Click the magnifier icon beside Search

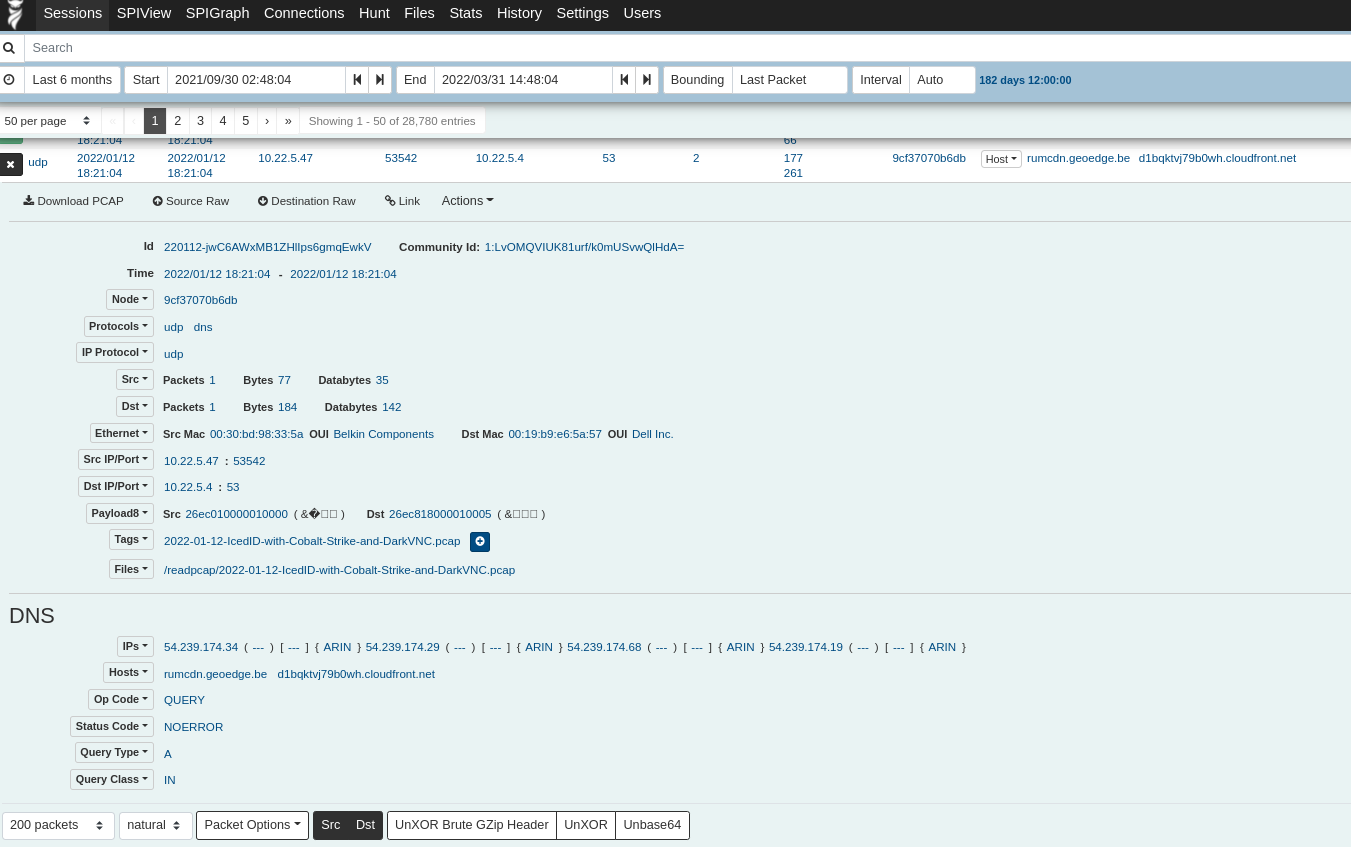9,48
